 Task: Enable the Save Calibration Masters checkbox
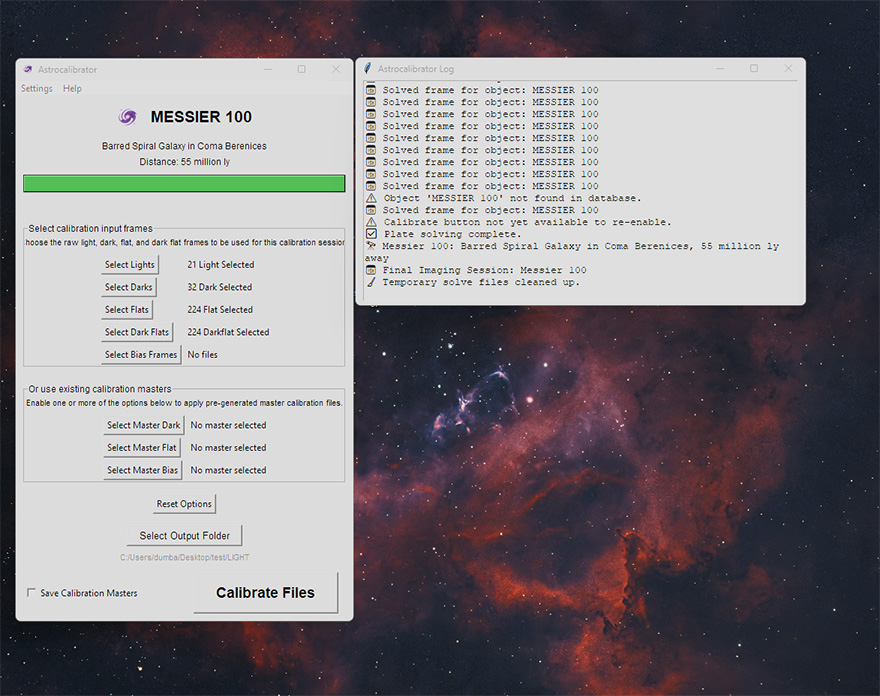[x=32, y=593]
